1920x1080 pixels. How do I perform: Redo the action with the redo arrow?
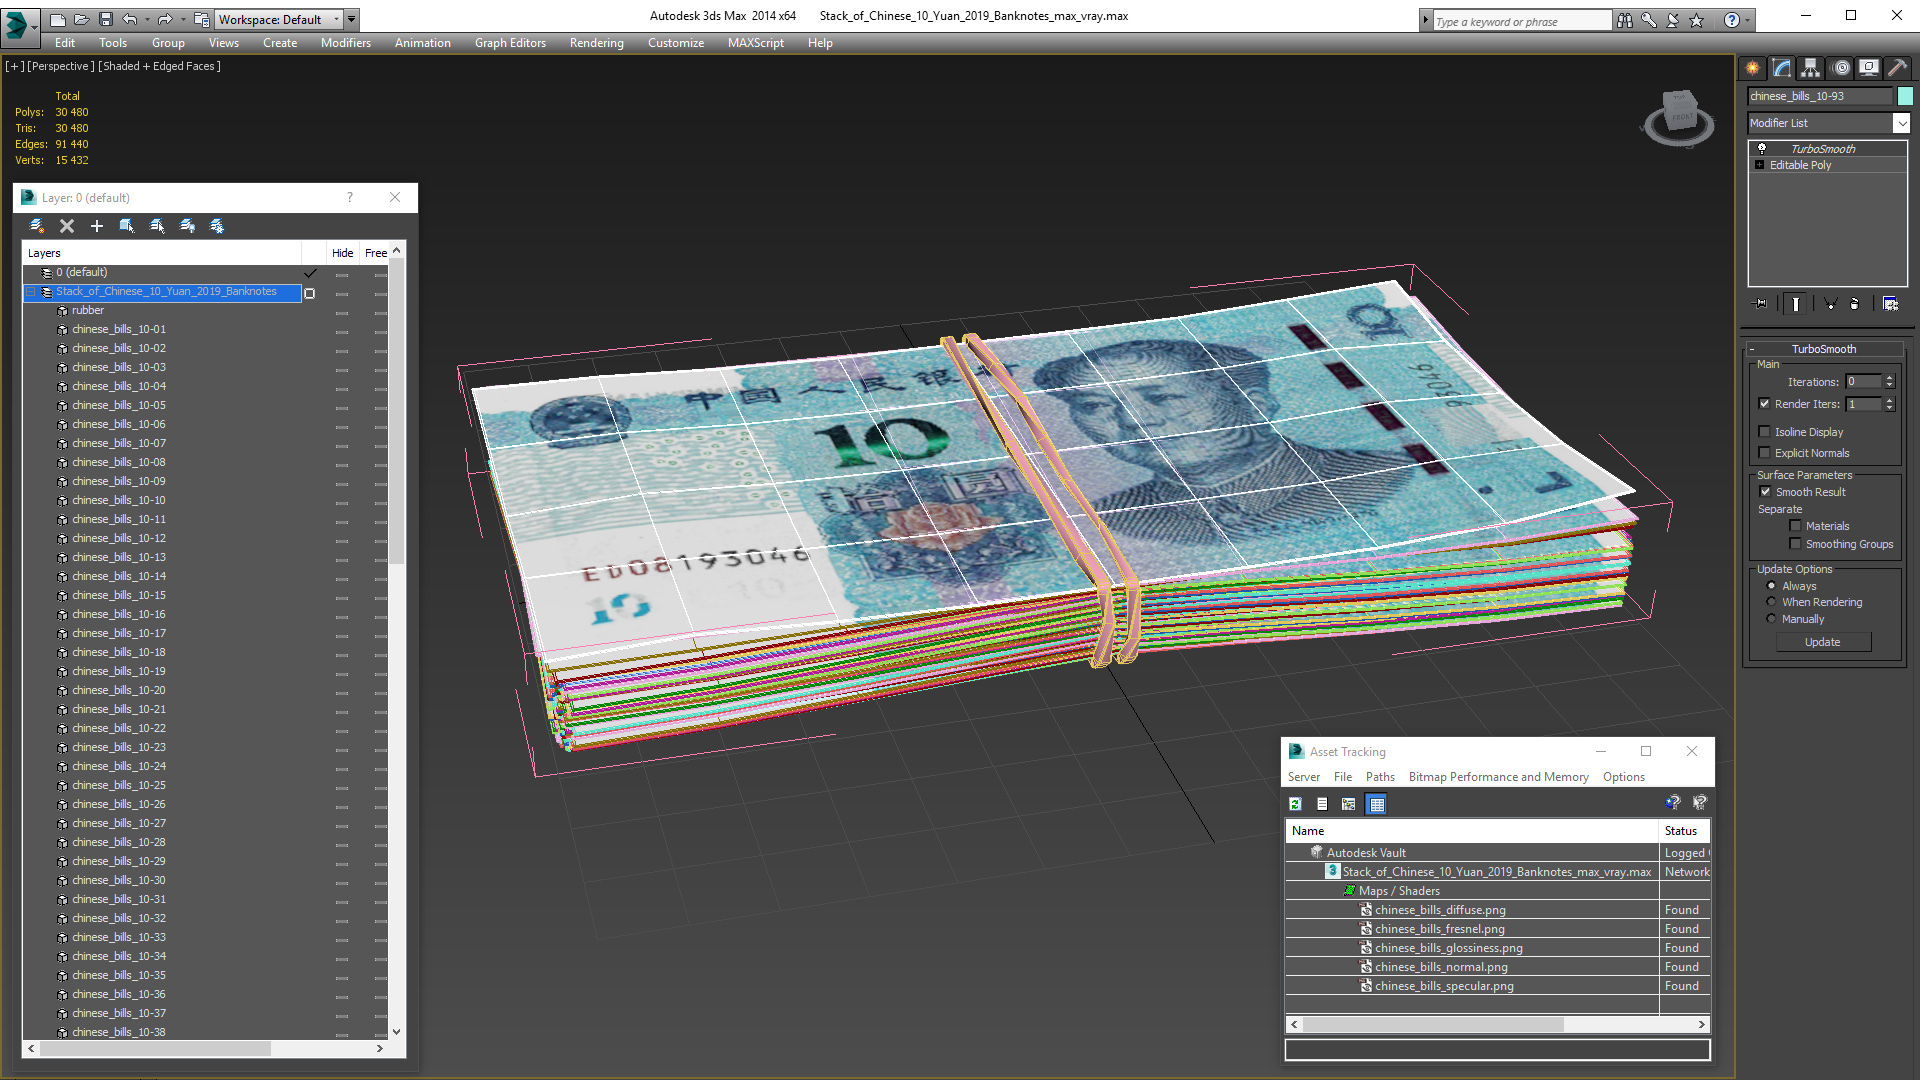pos(165,19)
